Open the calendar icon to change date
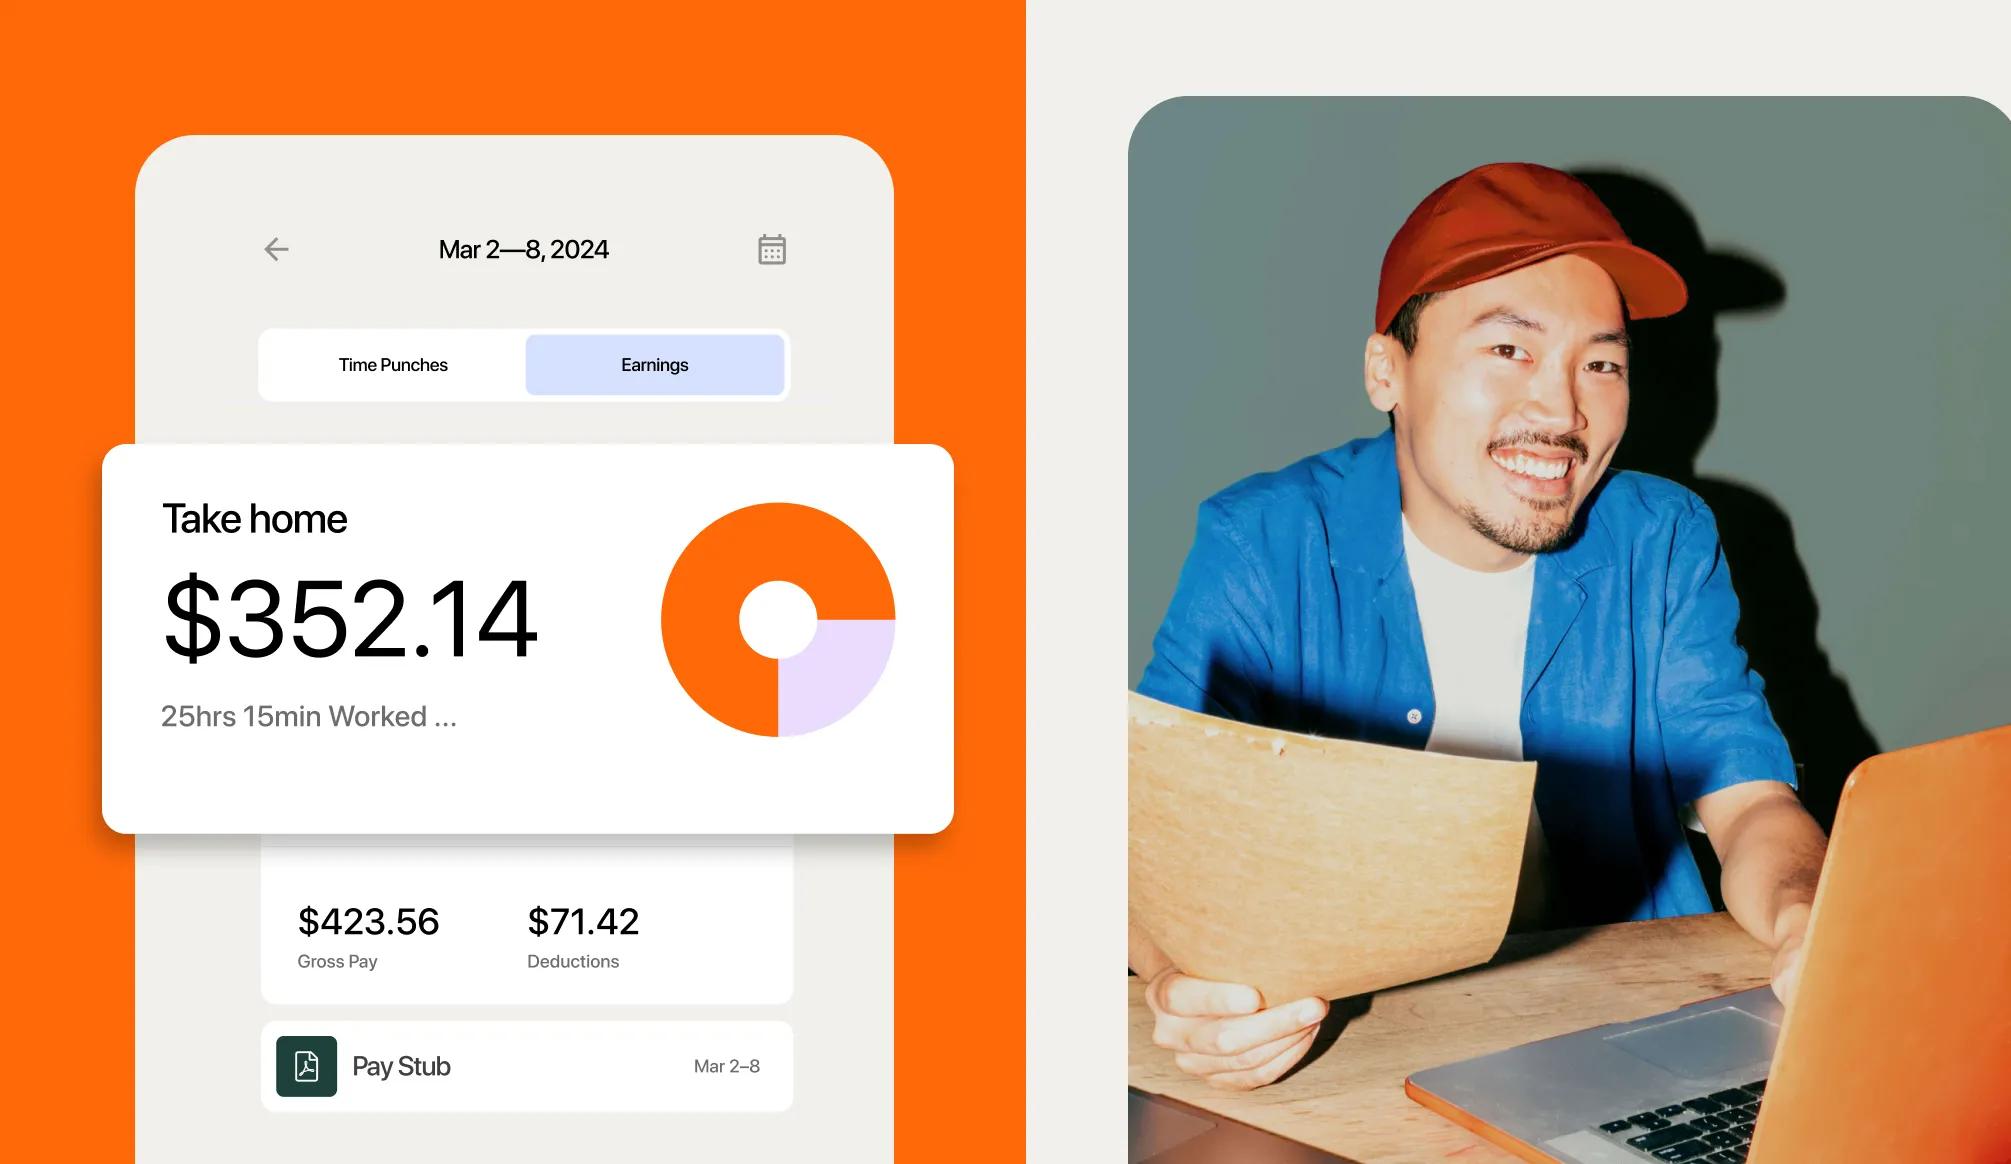Screen dimensions: 2011x1164 (x=771, y=249)
